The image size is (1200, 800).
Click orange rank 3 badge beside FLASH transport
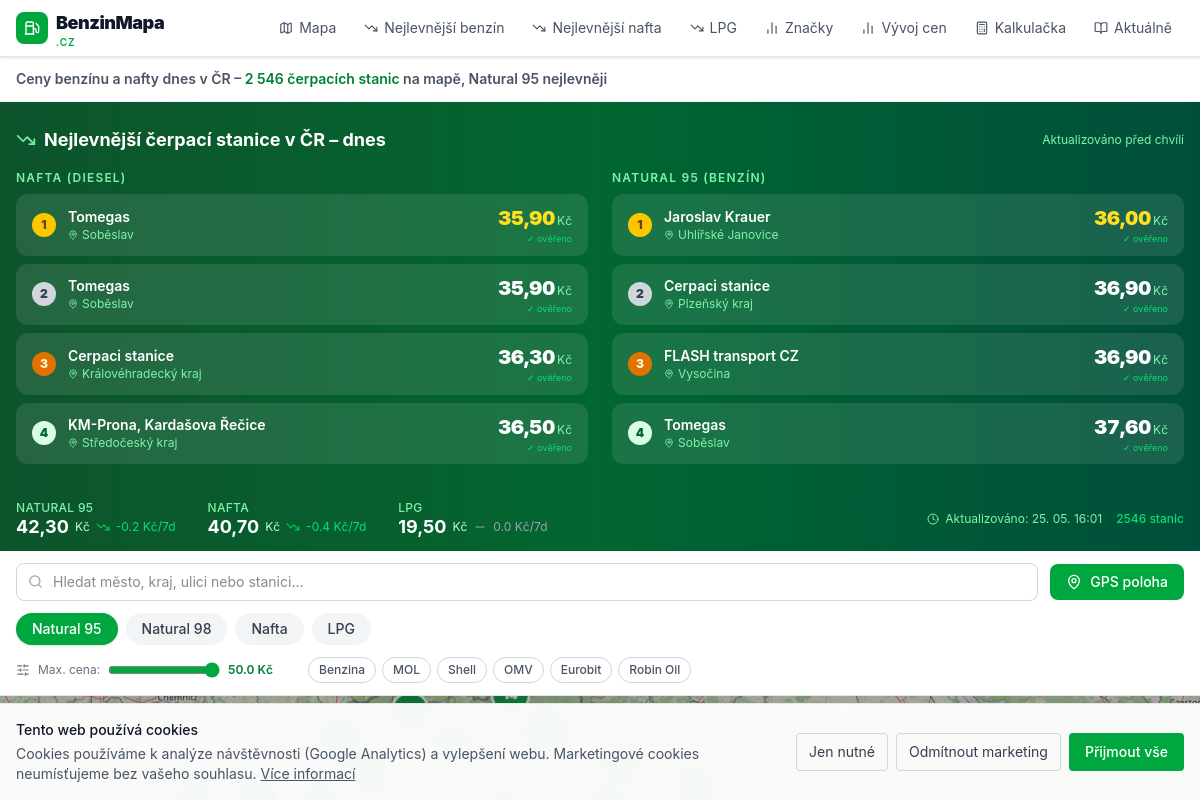640,364
